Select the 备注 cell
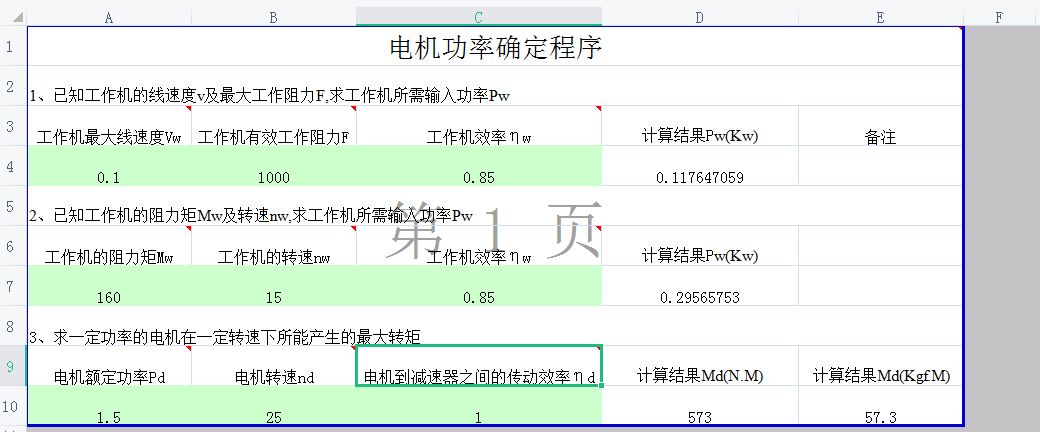Screen dimensions: 1040x432 tap(880, 125)
